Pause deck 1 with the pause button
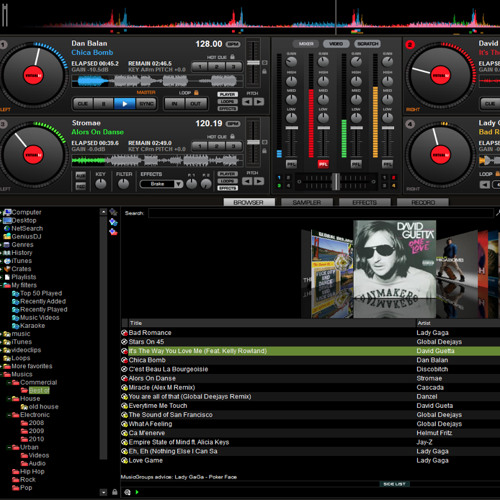This screenshot has height=500, width=500. [103, 104]
